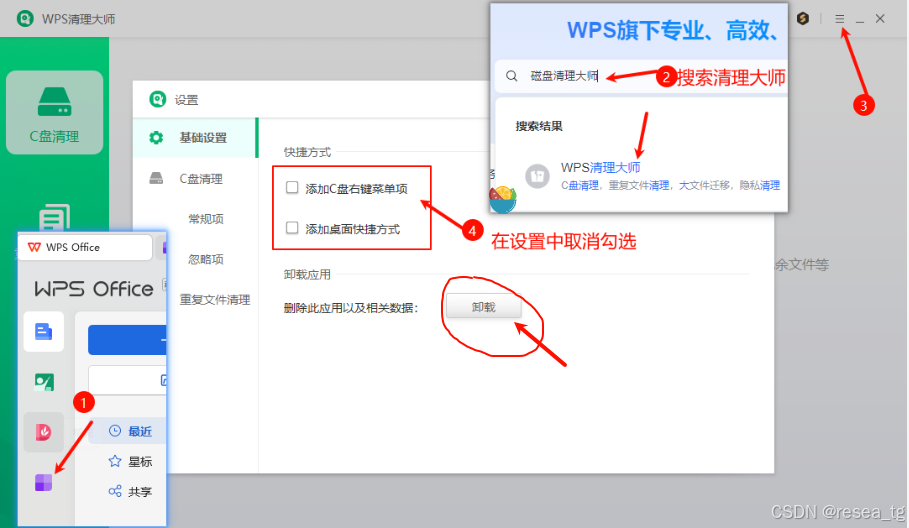This screenshot has width=909, height=528.
Task: Click the star icon beside 星标
Action: point(115,461)
